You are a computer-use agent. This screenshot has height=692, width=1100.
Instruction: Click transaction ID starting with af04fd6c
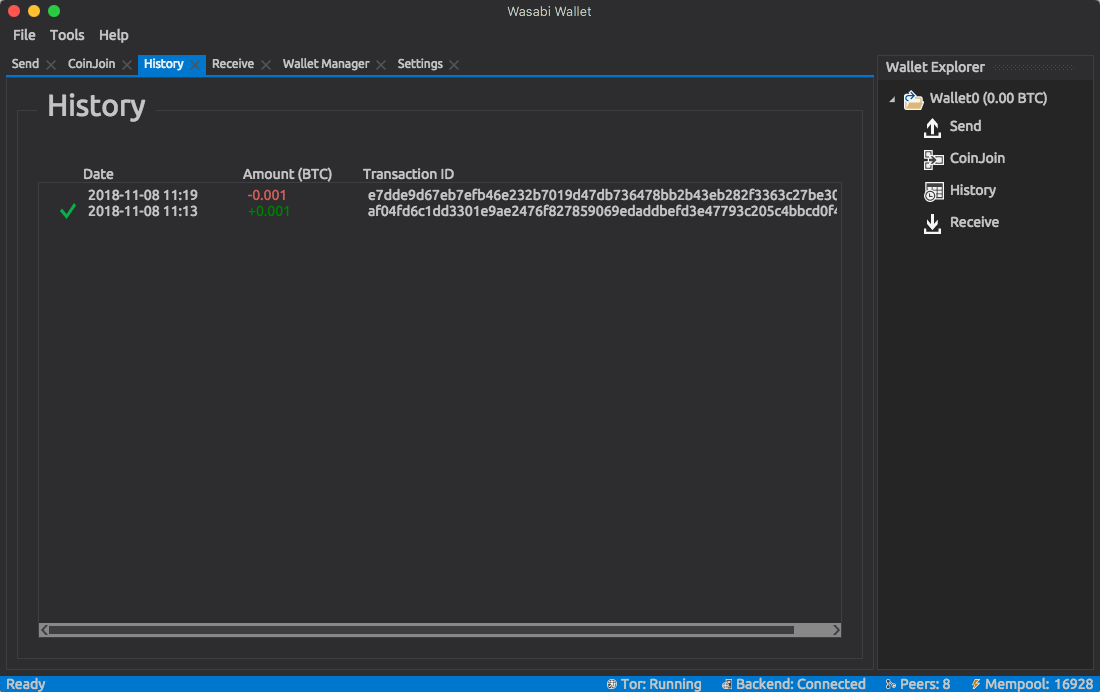click(x=602, y=211)
